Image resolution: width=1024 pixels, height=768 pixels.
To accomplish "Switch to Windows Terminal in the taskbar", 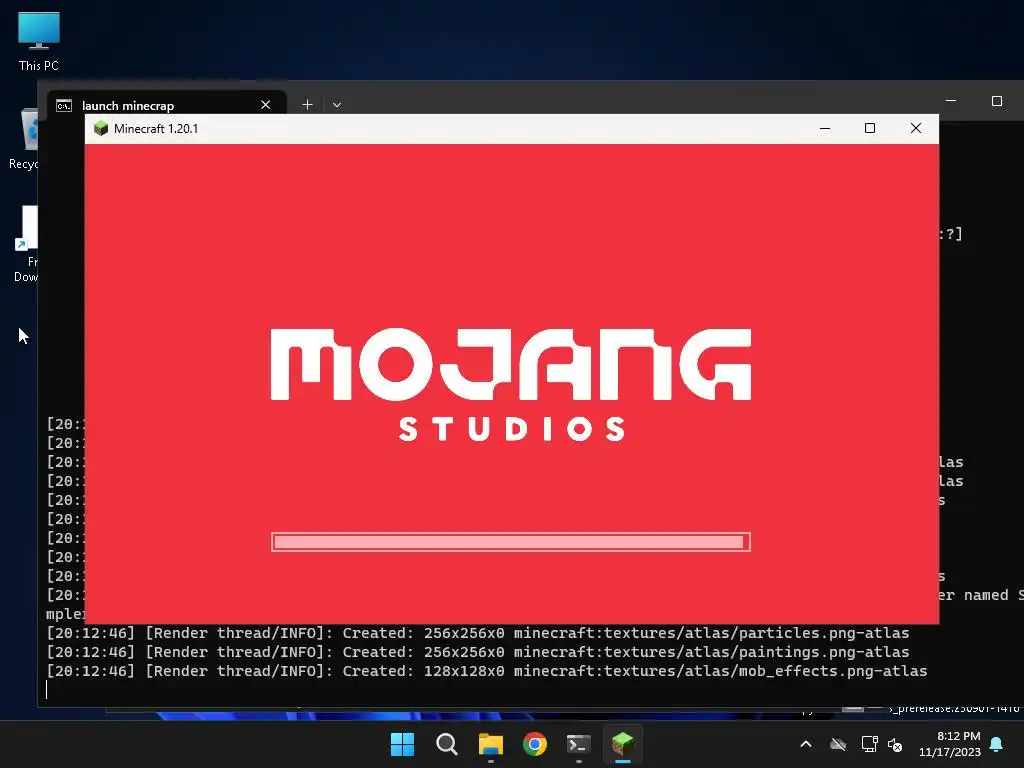I will pyautogui.click(x=579, y=744).
